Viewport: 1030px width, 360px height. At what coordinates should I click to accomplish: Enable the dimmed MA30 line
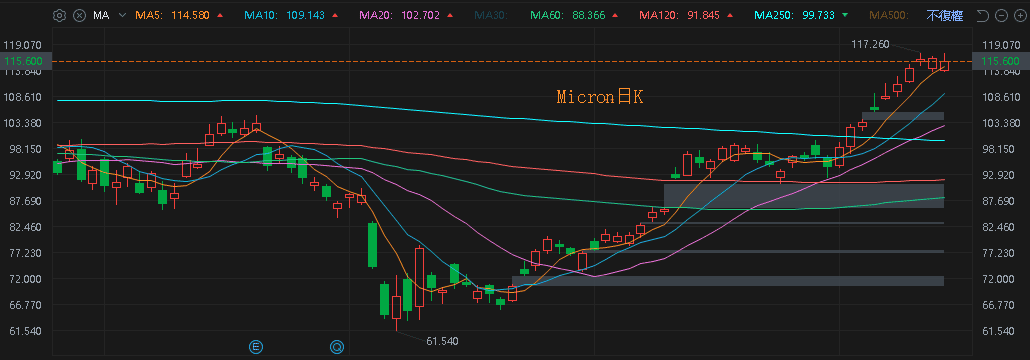point(491,15)
